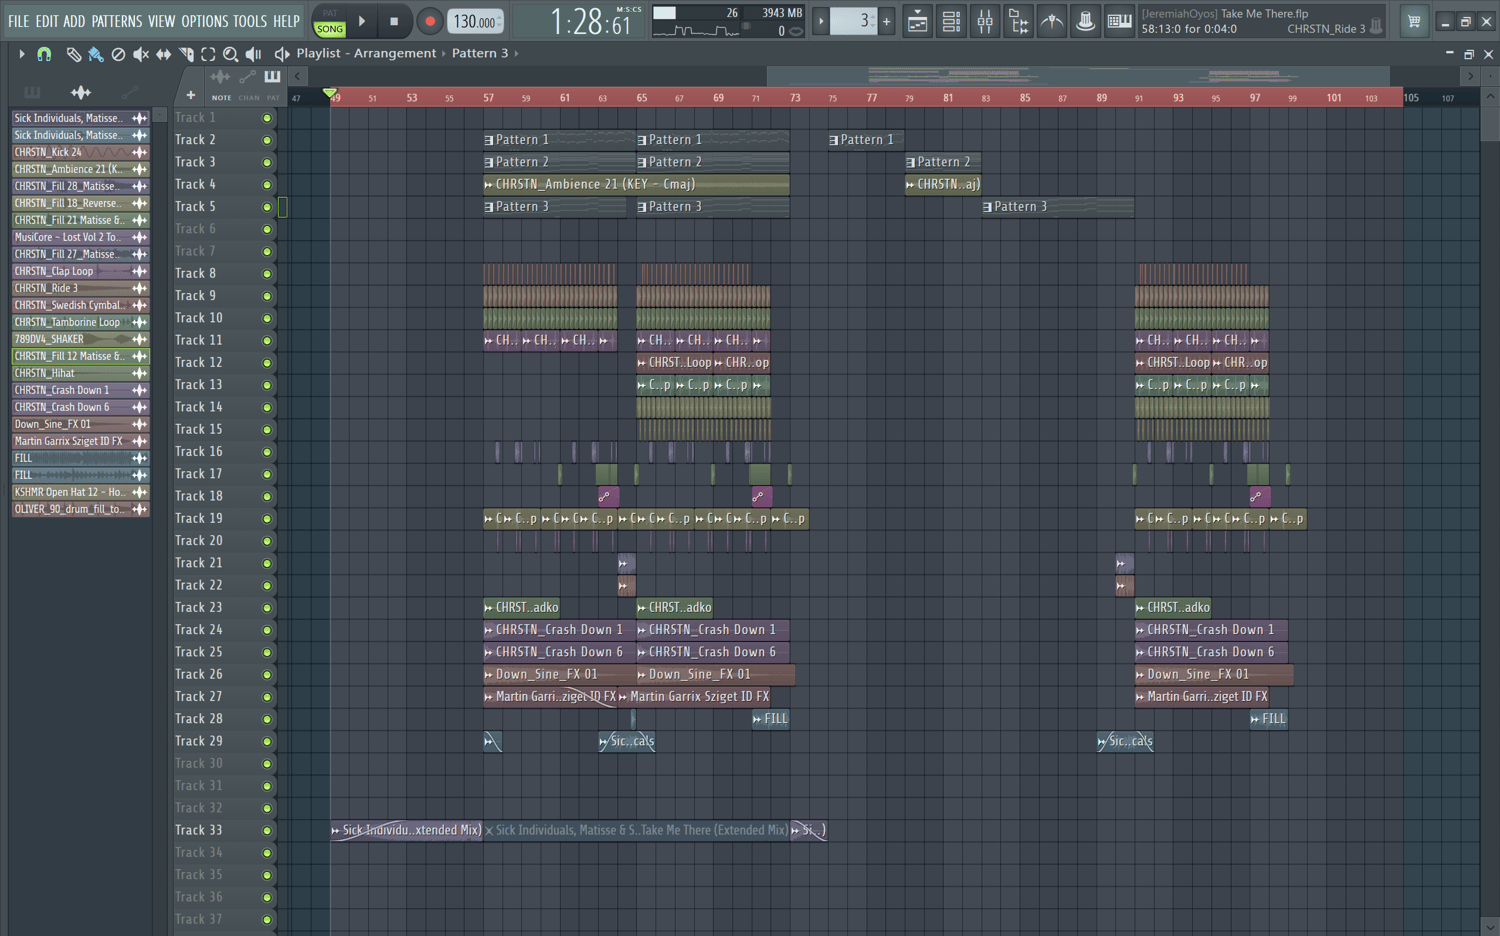The height and width of the screenshot is (936, 1500).
Task: Mute Track 24 with its LED
Action: (267, 630)
